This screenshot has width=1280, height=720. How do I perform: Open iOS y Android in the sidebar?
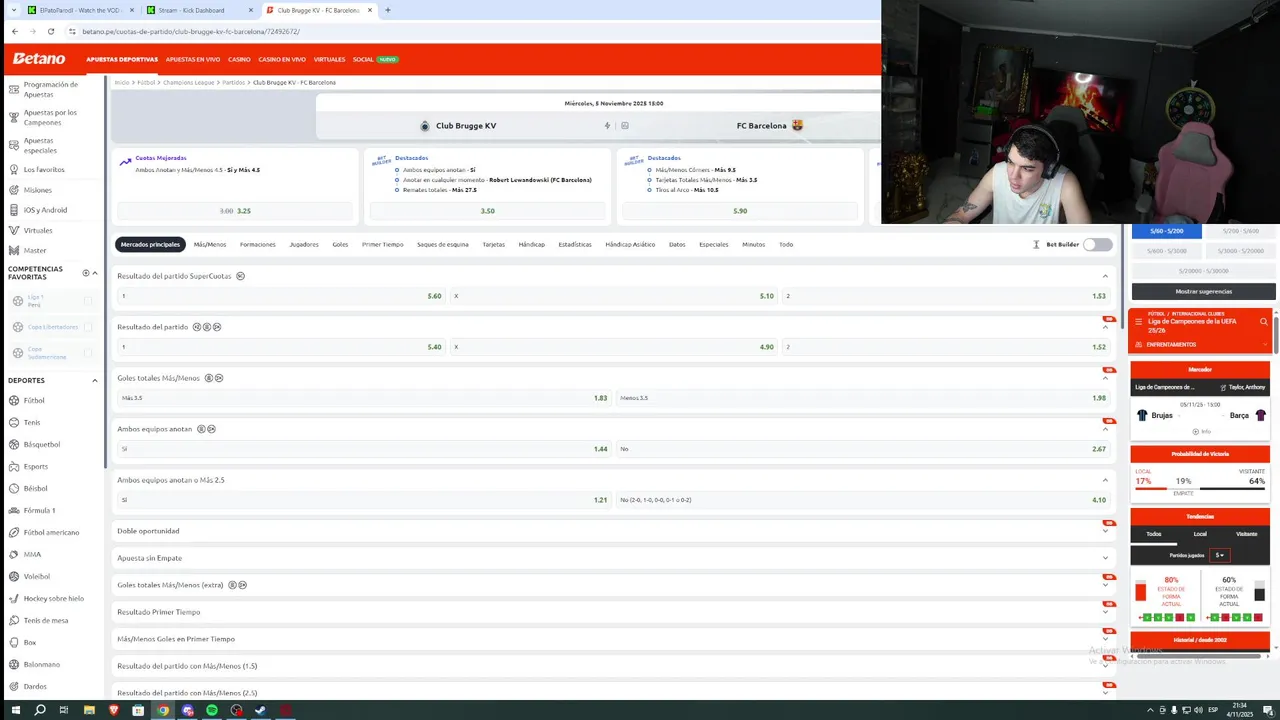[45, 210]
